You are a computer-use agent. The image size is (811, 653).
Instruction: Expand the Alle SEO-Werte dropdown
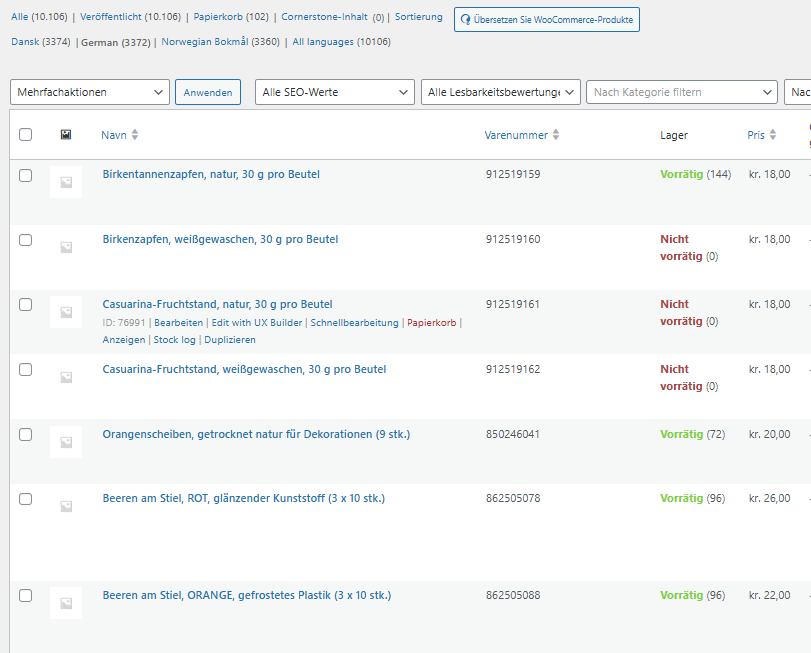[334, 92]
